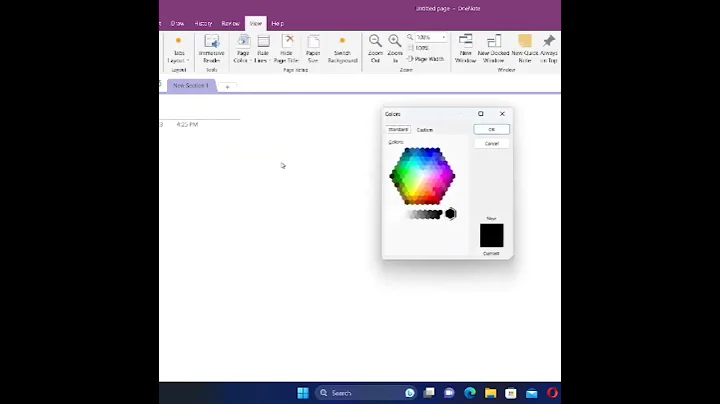This screenshot has width=720, height=404.
Task: Cancel the Colors dialog
Action: pos(491,144)
